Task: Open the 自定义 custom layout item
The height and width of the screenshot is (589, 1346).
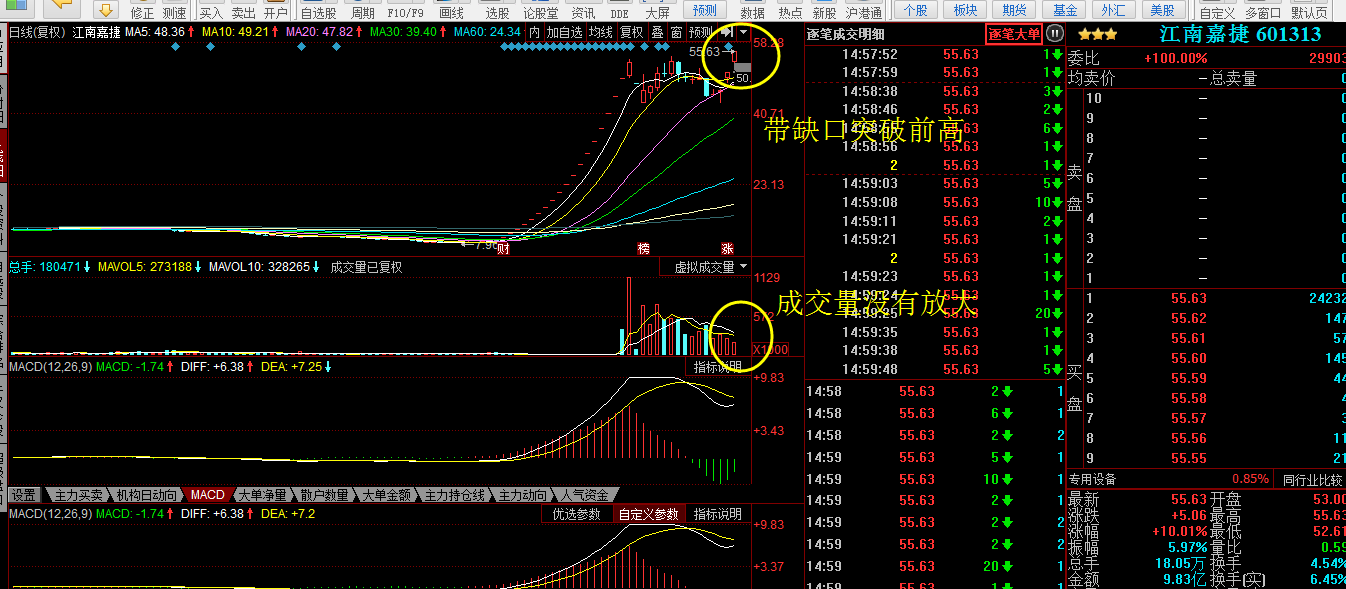Action: pyautogui.click(x=1217, y=13)
